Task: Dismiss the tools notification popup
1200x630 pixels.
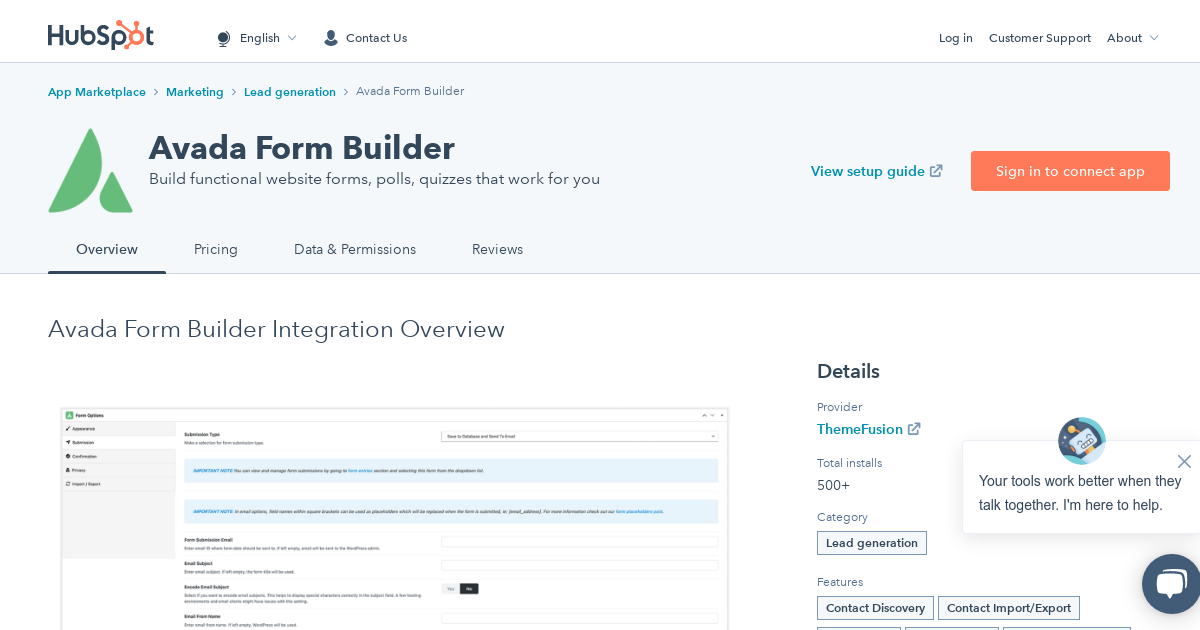Action: tap(1184, 461)
